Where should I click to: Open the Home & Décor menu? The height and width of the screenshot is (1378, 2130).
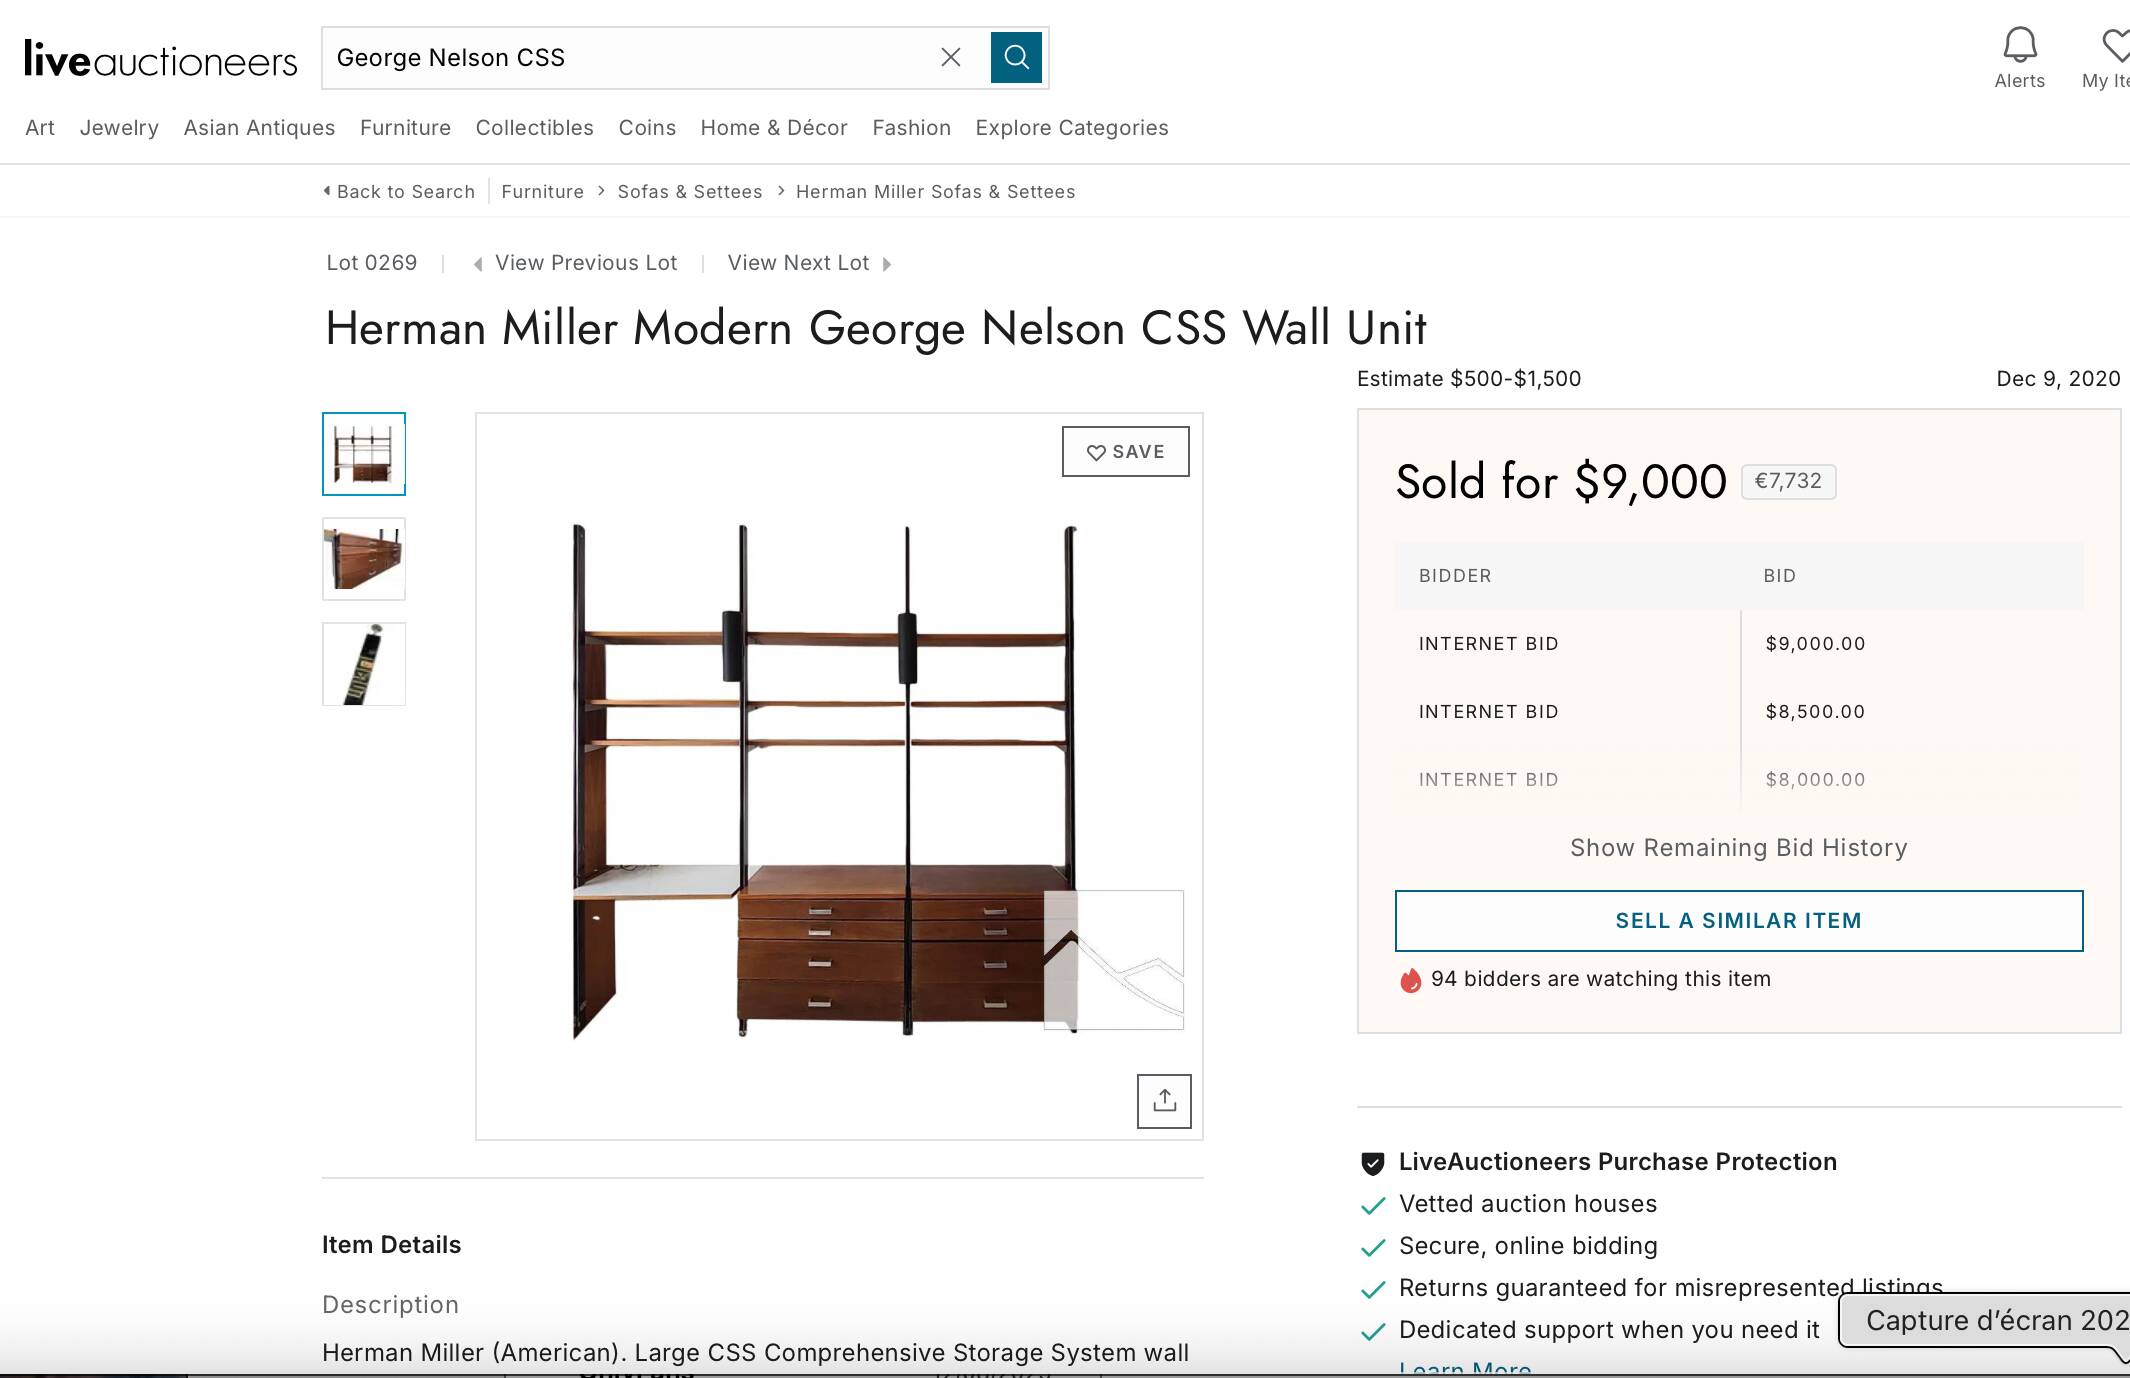coord(773,128)
